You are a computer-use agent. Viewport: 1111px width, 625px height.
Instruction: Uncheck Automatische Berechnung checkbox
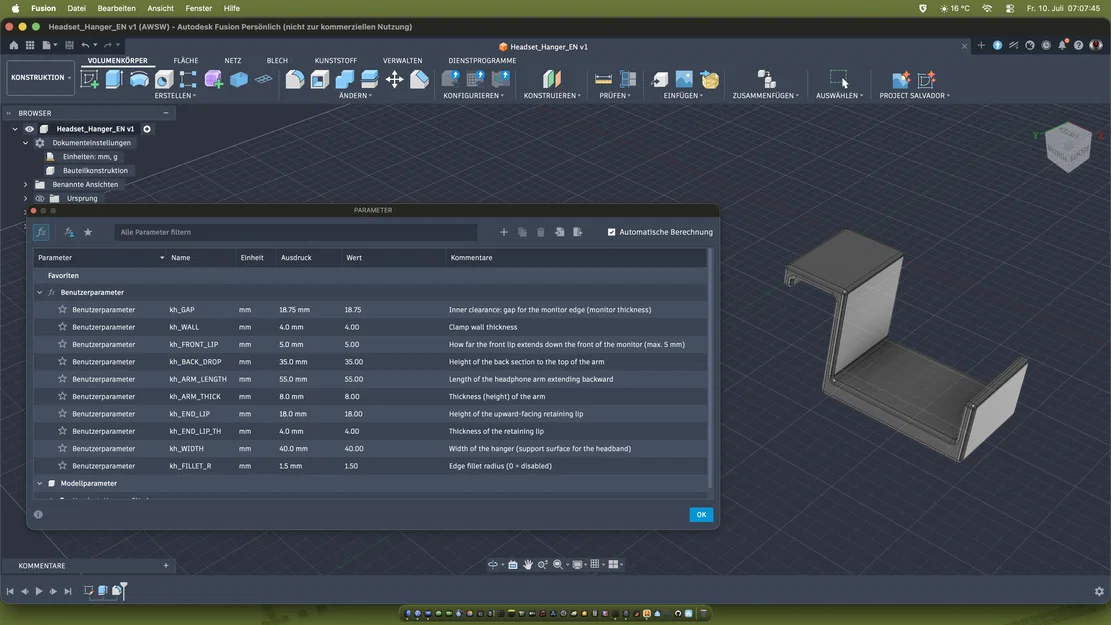click(611, 232)
